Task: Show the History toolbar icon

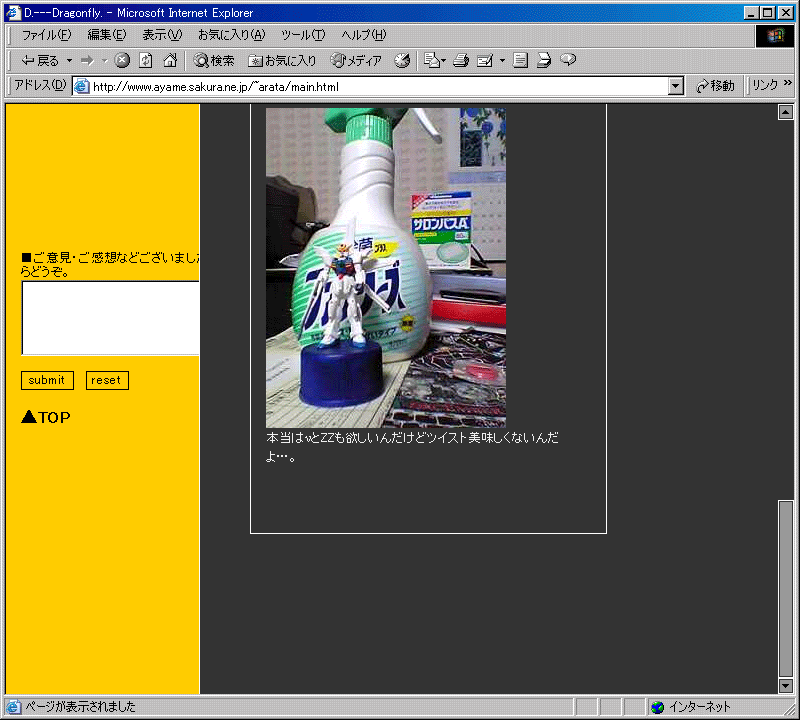Action: point(402,61)
